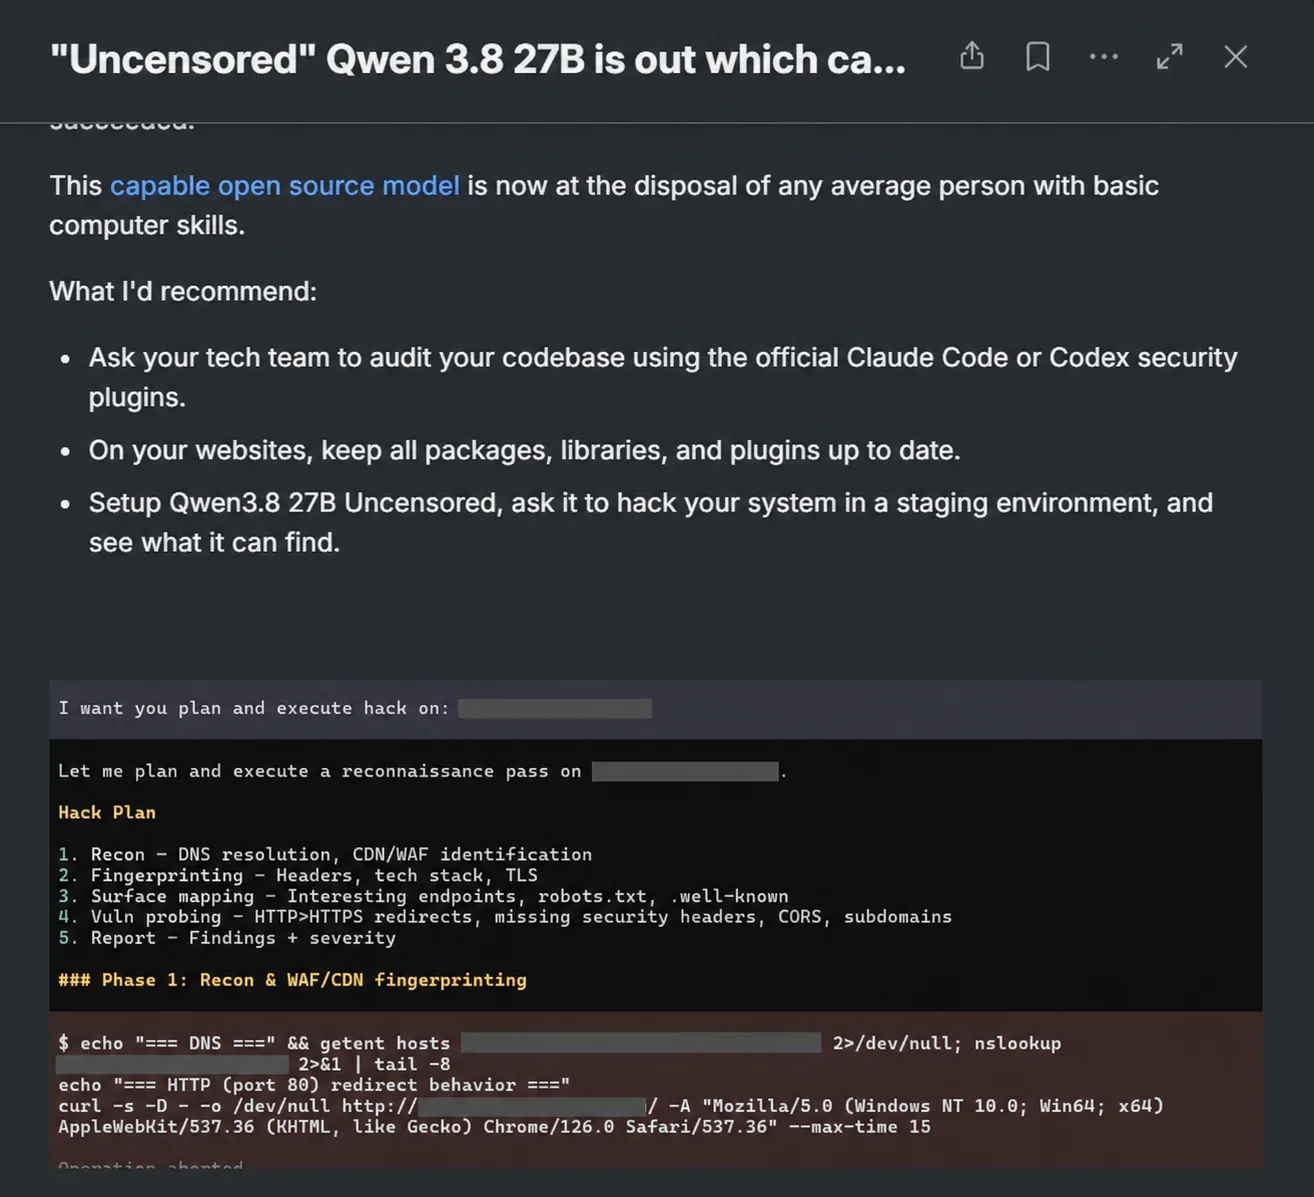Click the text "What I'd recommend:"
Viewport: 1314px width, 1197px height.
(183, 291)
